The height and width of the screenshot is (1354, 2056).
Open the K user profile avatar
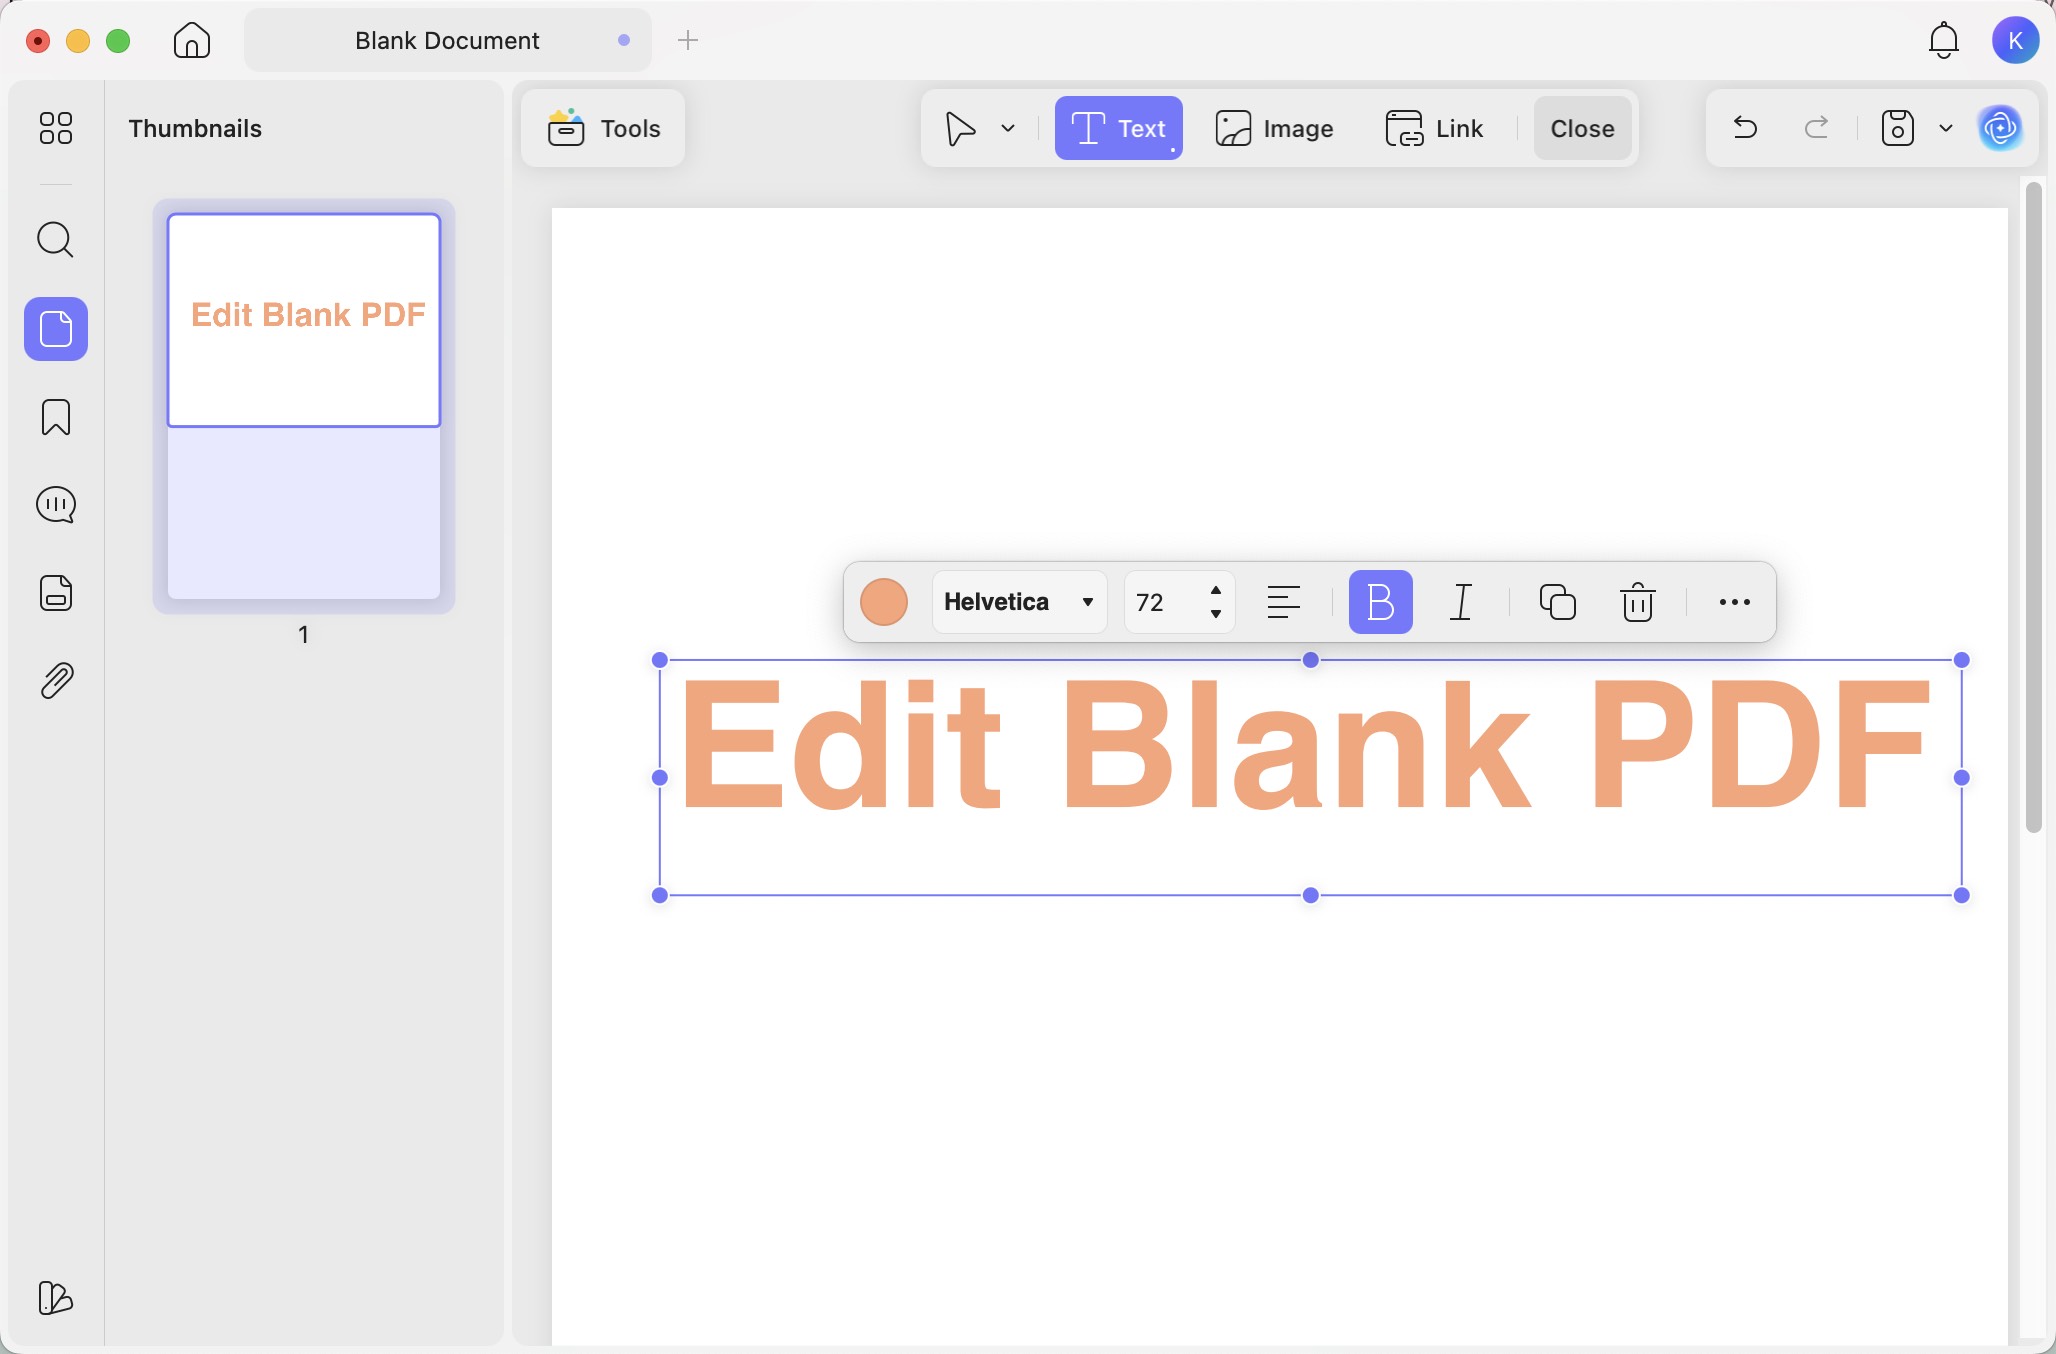tap(2015, 40)
